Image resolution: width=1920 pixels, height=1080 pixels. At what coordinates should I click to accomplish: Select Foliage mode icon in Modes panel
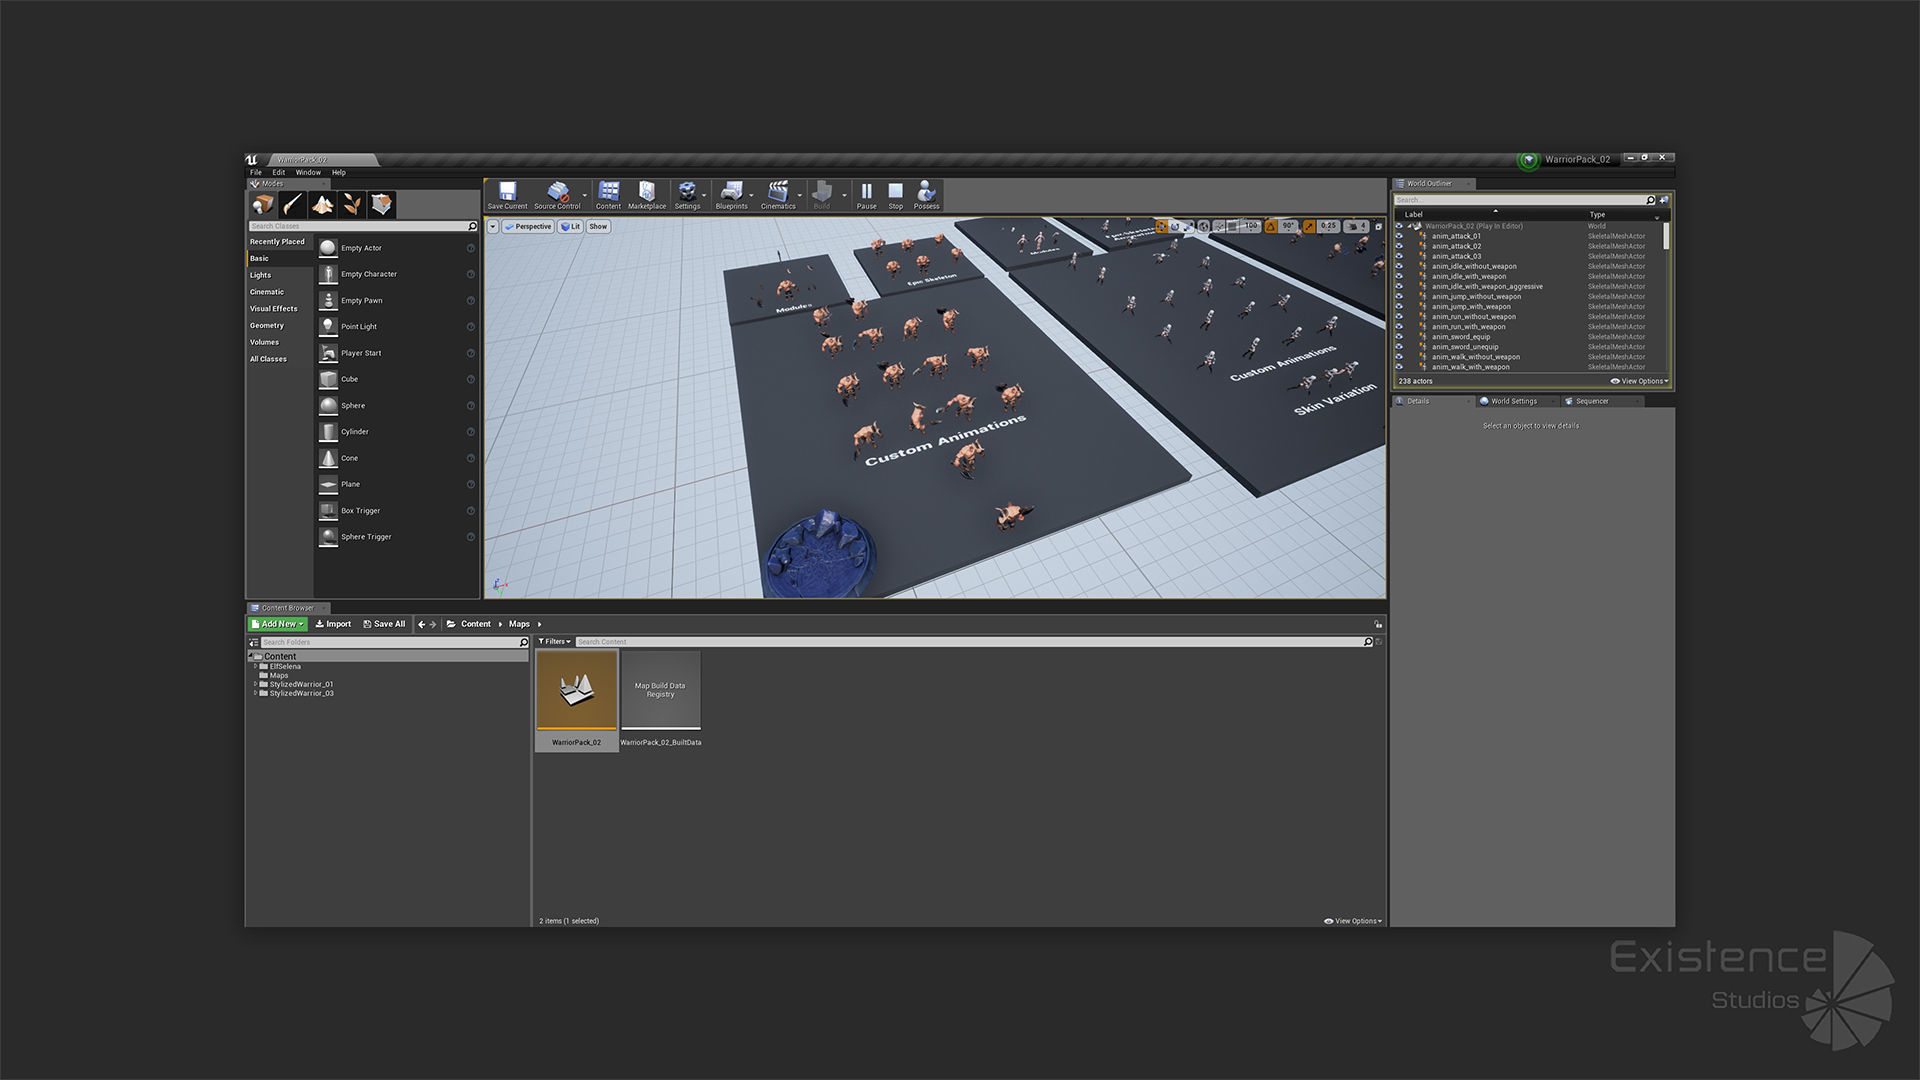(352, 205)
